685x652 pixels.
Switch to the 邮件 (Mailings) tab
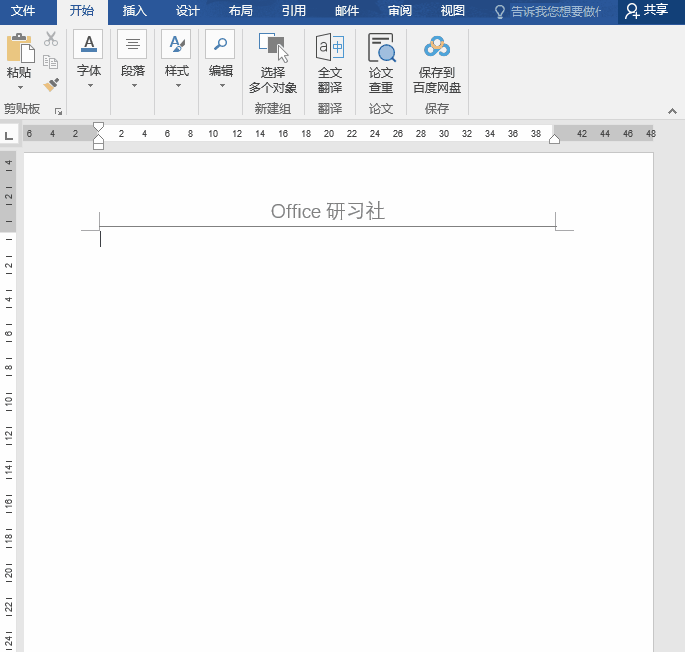tap(347, 11)
